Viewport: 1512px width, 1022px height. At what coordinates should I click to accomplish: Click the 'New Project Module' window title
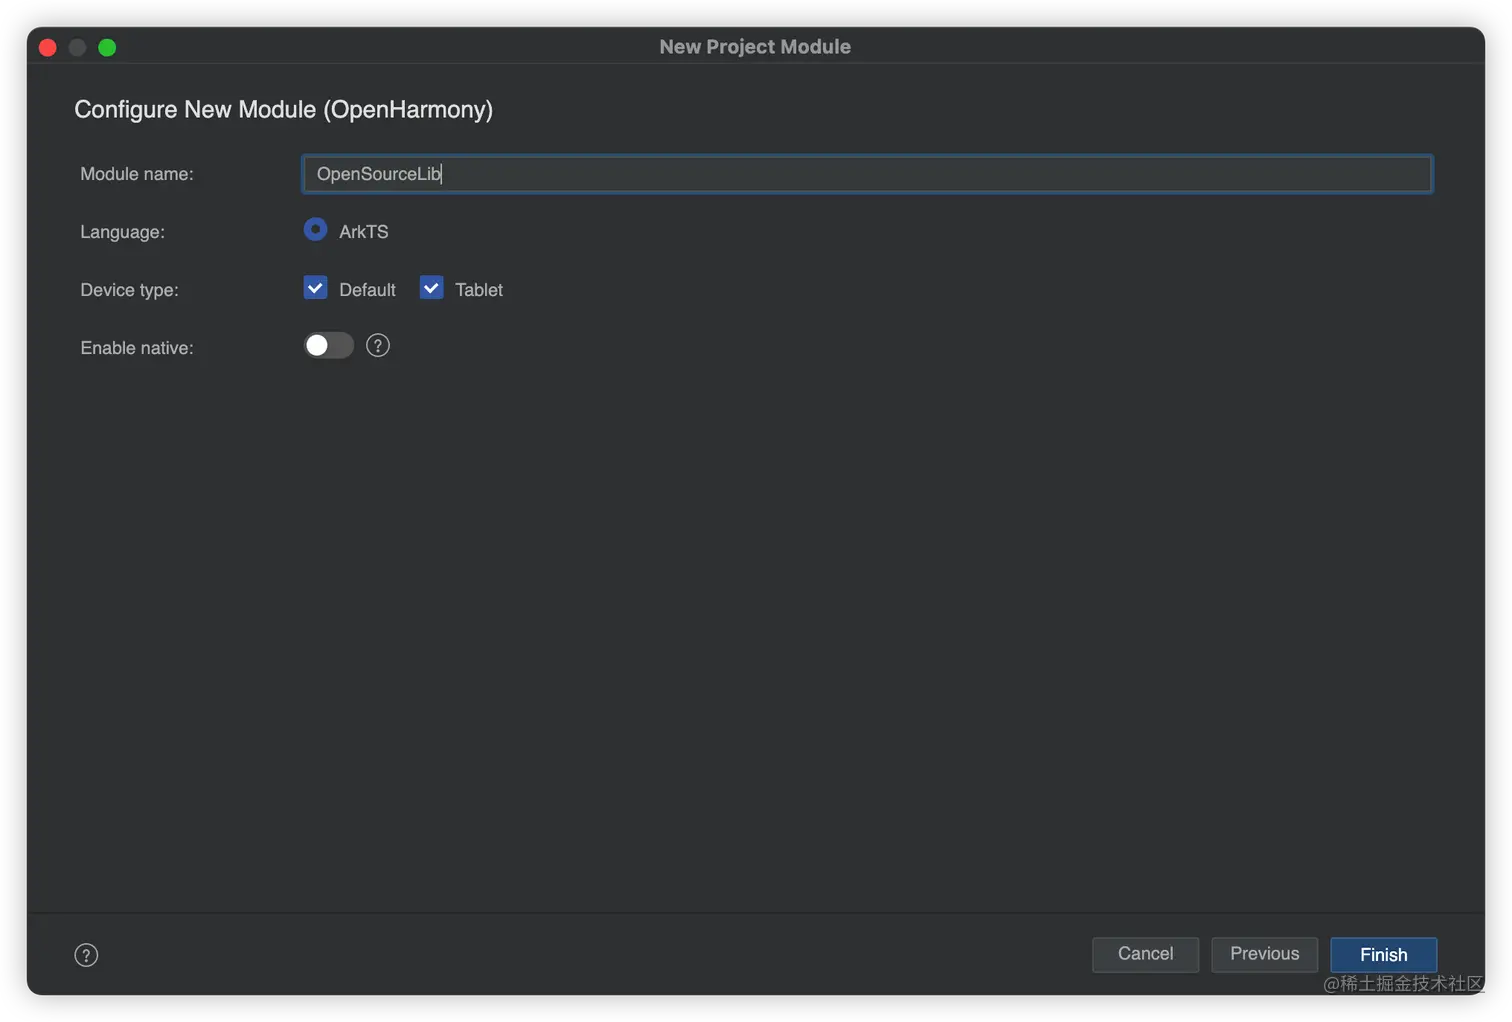755,47
